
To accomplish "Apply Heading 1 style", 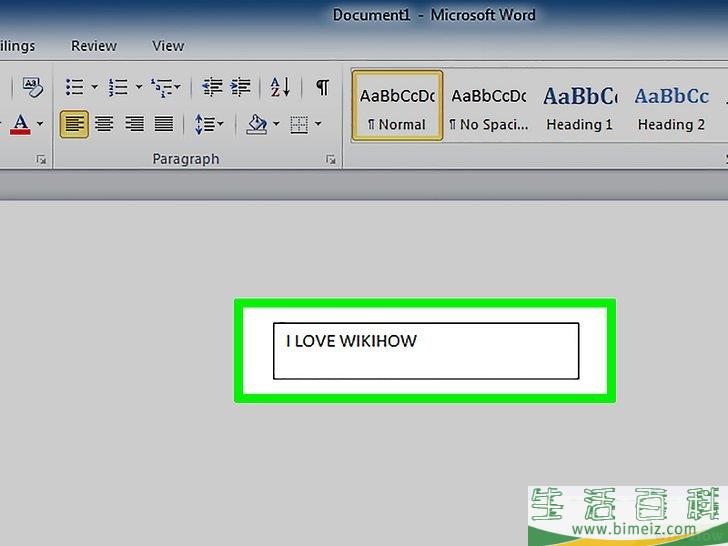I will (x=580, y=106).
